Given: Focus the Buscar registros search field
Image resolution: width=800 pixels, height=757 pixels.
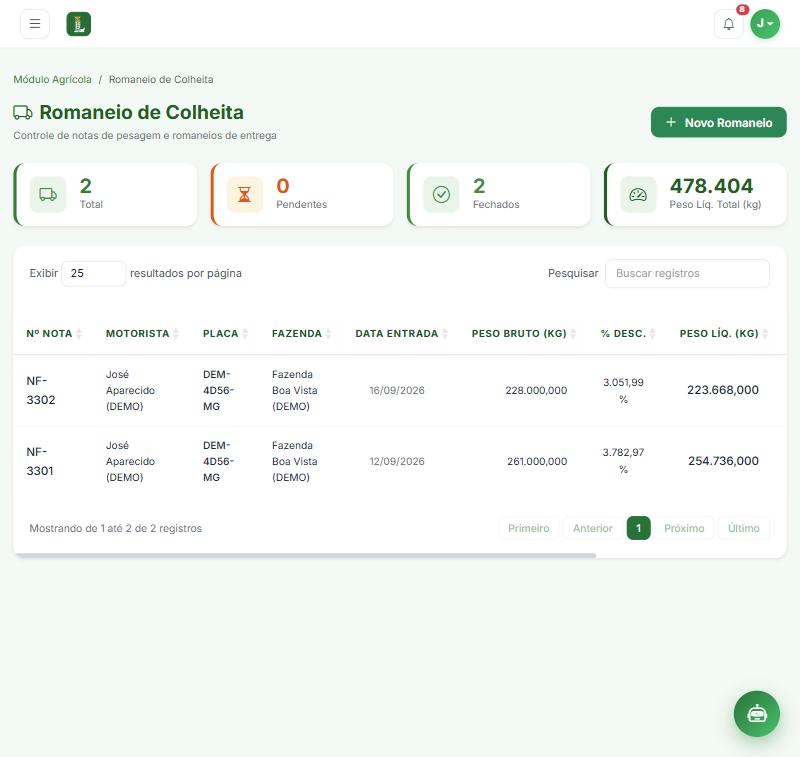Looking at the screenshot, I should pos(687,273).
